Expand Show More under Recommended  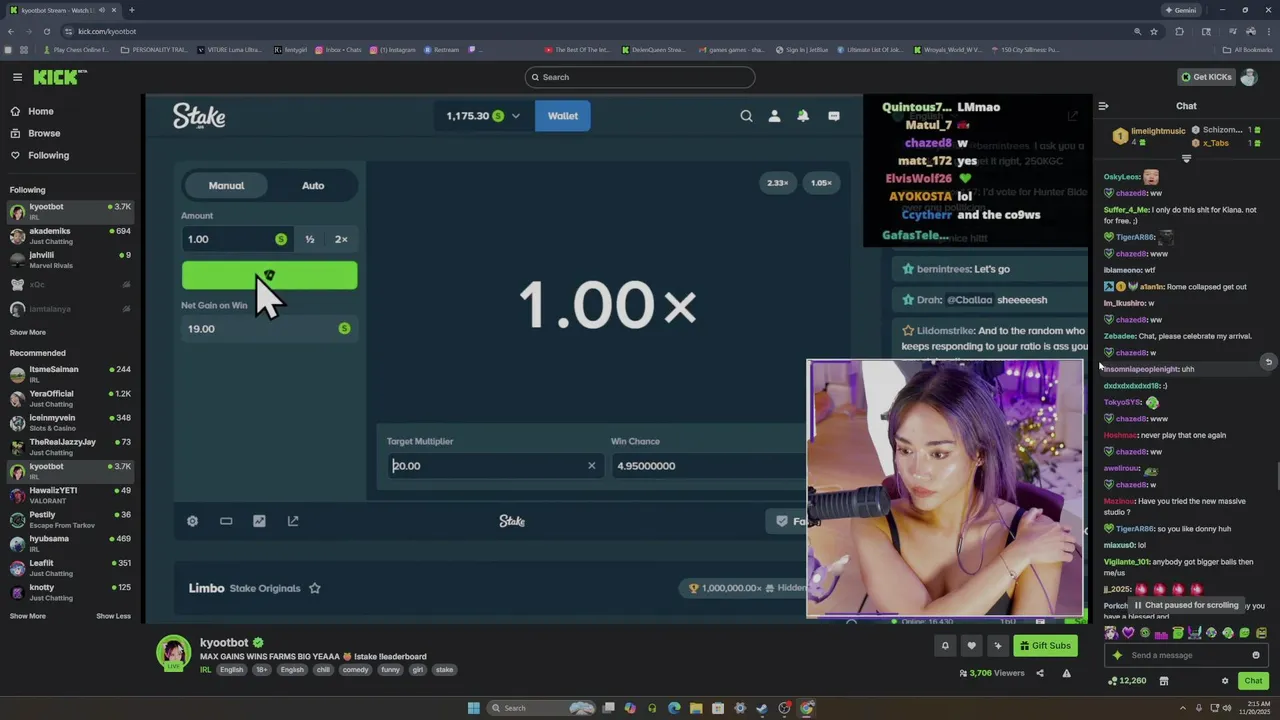28,616
